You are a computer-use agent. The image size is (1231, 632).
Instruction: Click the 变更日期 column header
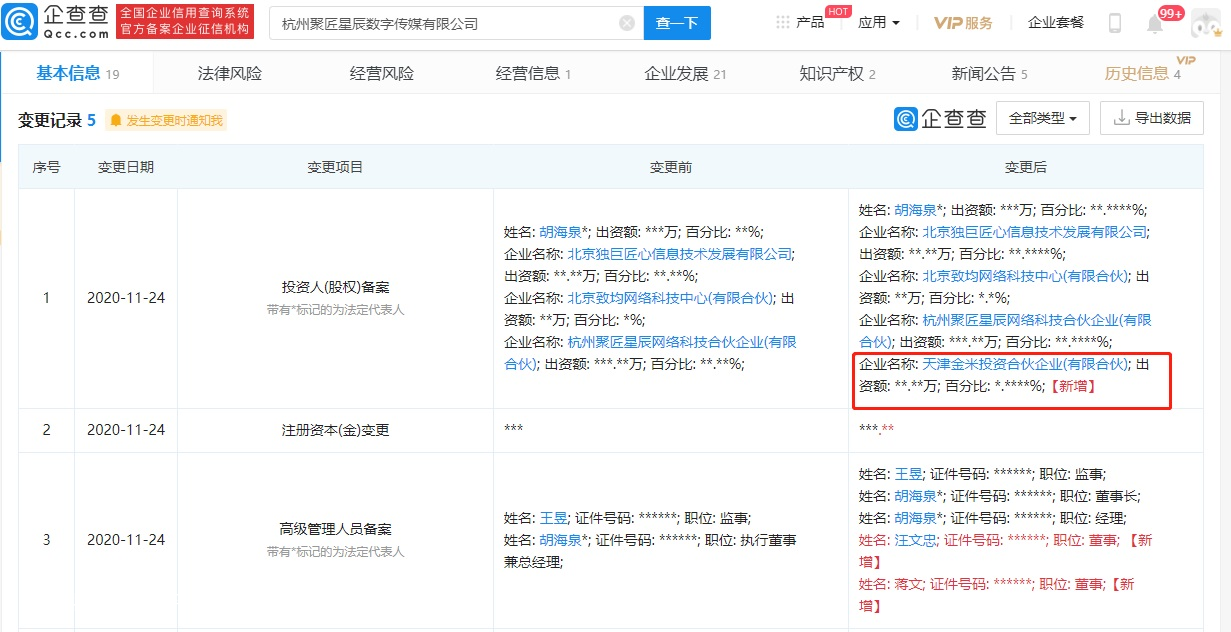click(126, 167)
